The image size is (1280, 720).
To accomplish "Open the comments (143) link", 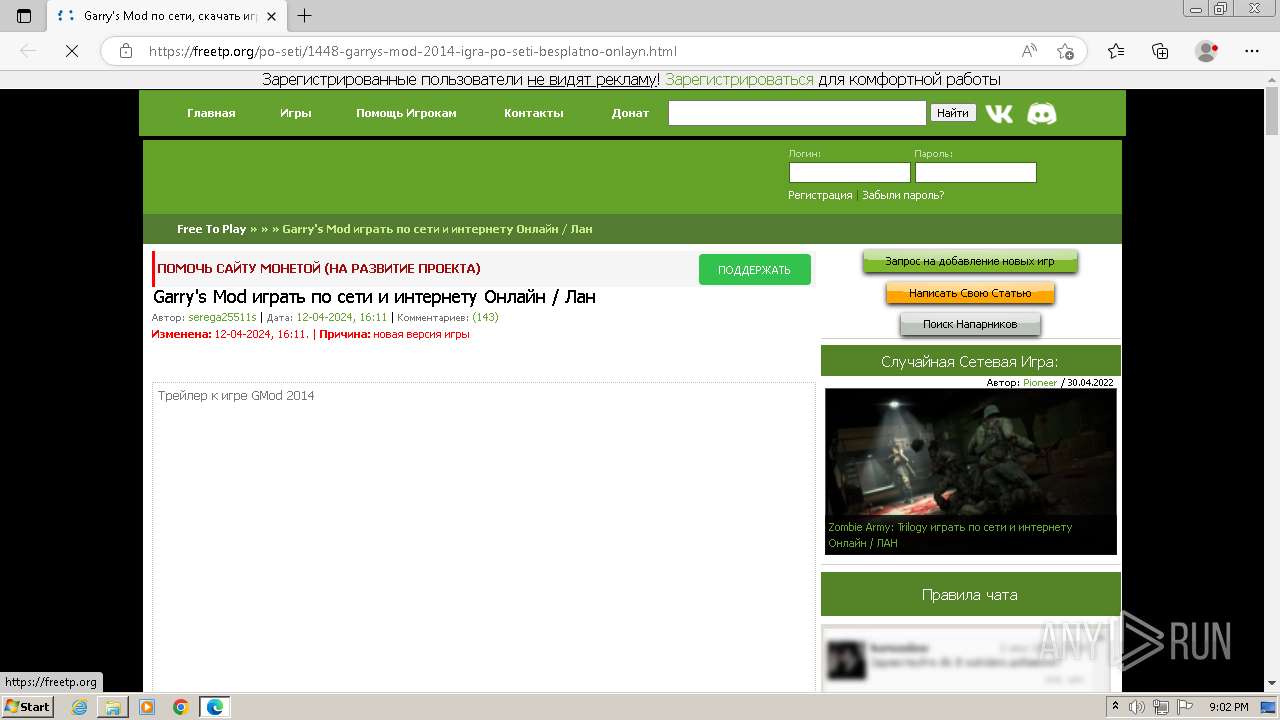I will (485, 317).
